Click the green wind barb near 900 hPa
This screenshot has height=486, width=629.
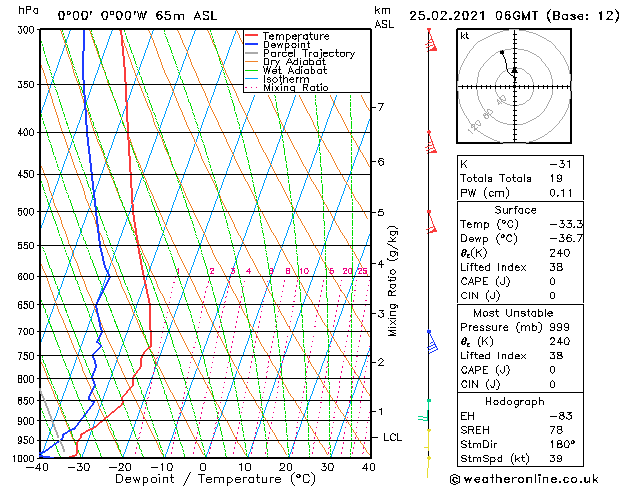click(x=424, y=412)
